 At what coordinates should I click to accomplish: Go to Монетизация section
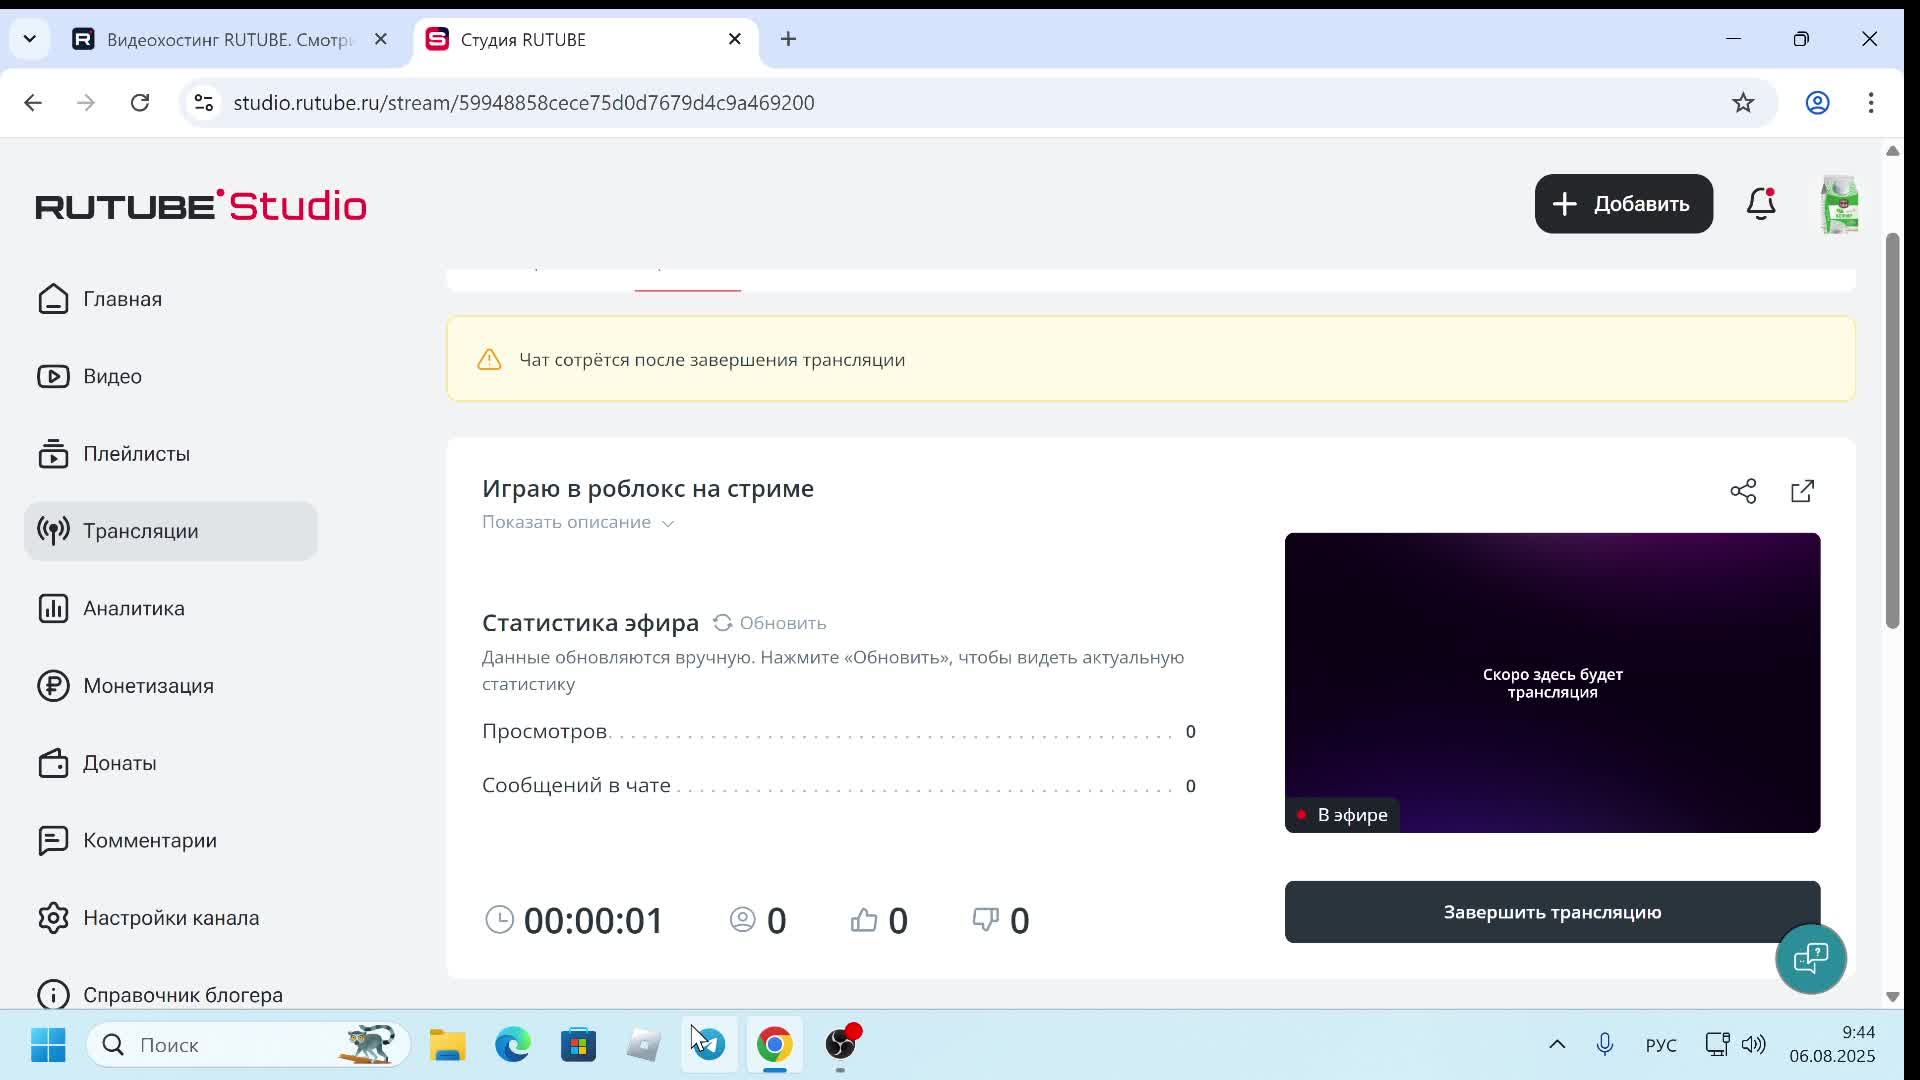[x=148, y=686]
